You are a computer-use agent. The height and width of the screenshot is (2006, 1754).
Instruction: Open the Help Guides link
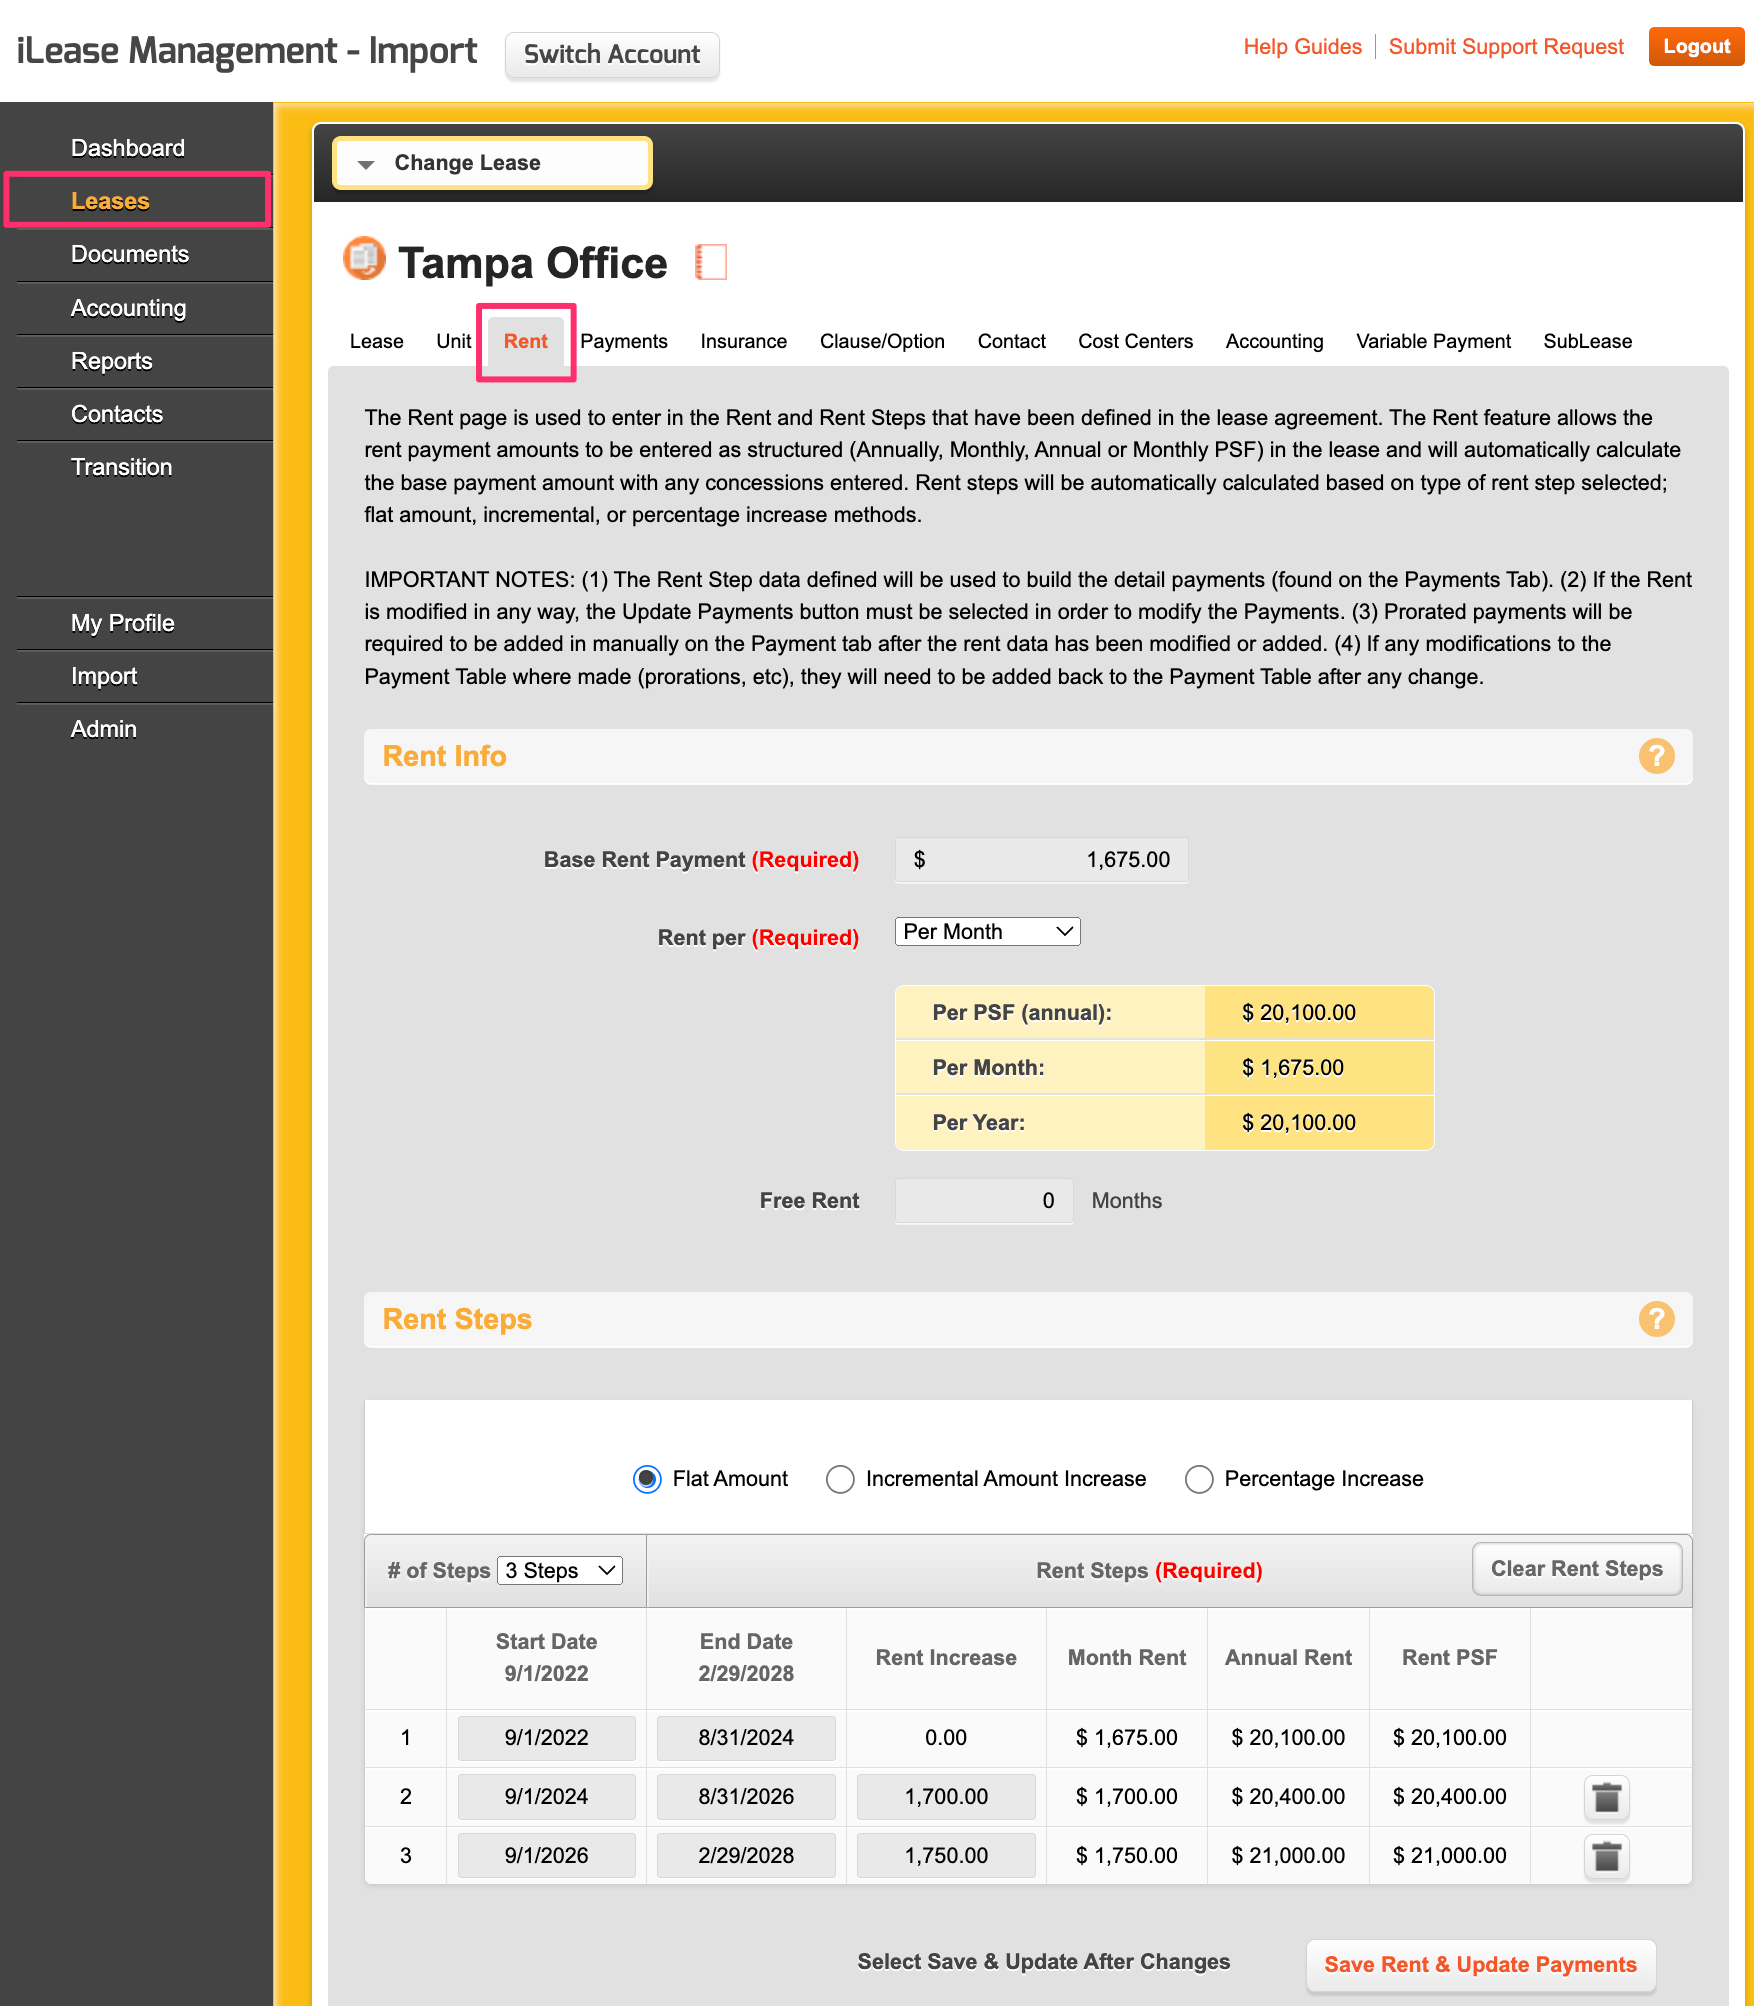(1302, 47)
